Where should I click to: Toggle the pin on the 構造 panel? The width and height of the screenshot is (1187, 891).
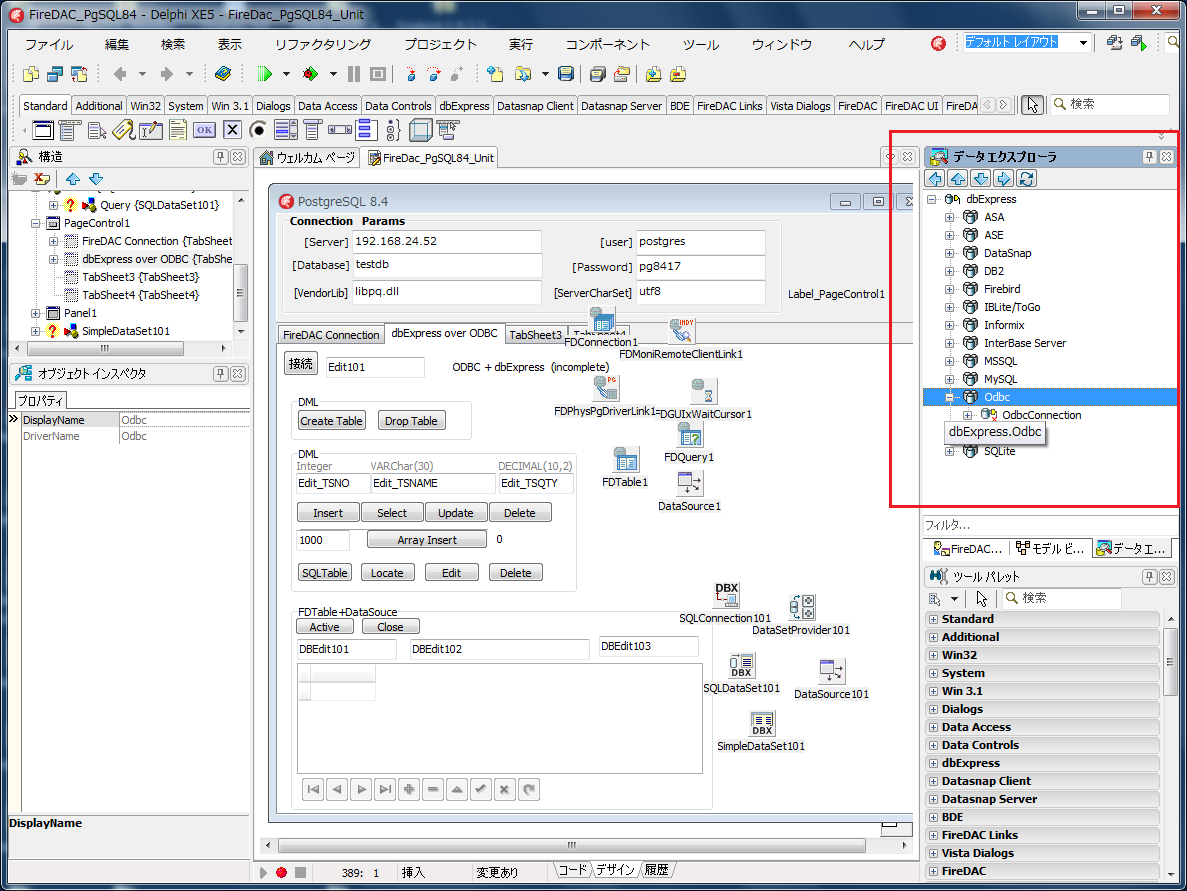coord(220,157)
